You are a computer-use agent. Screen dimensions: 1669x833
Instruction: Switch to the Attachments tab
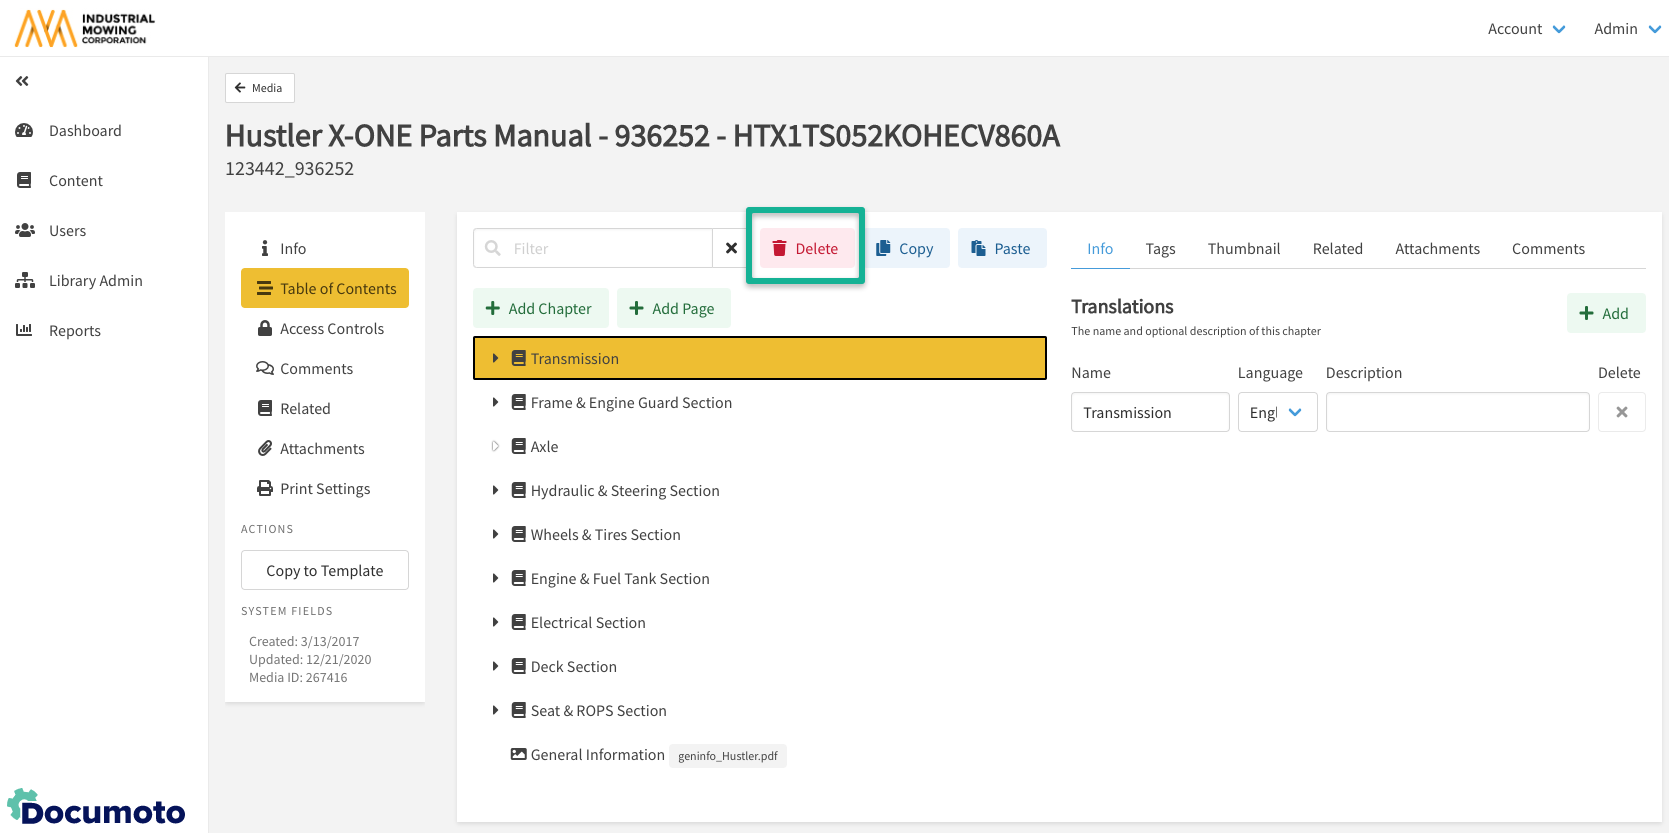pos(1437,249)
